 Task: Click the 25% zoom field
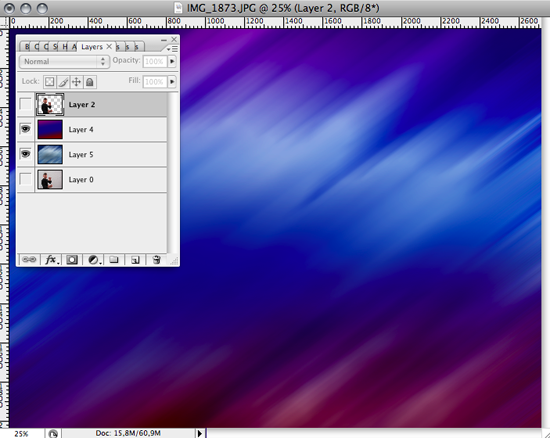click(x=22, y=434)
